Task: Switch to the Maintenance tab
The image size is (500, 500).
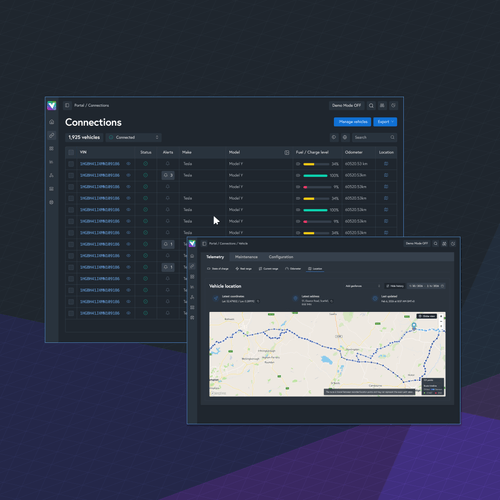Action: [x=246, y=257]
